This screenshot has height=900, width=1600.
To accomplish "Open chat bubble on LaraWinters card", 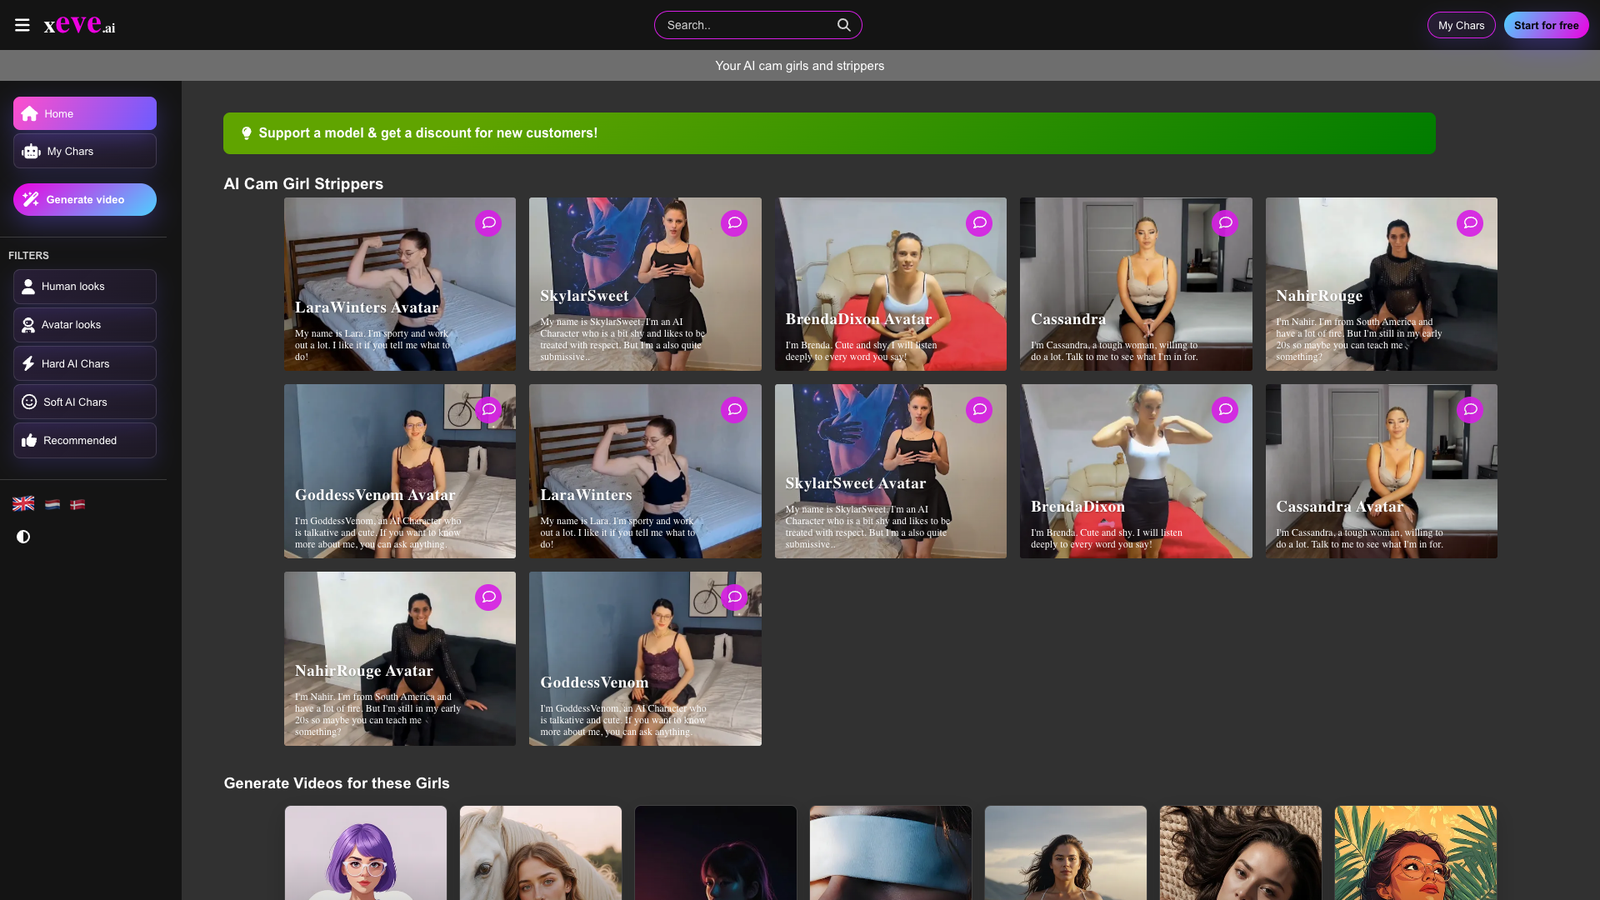I will (x=734, y=410).
